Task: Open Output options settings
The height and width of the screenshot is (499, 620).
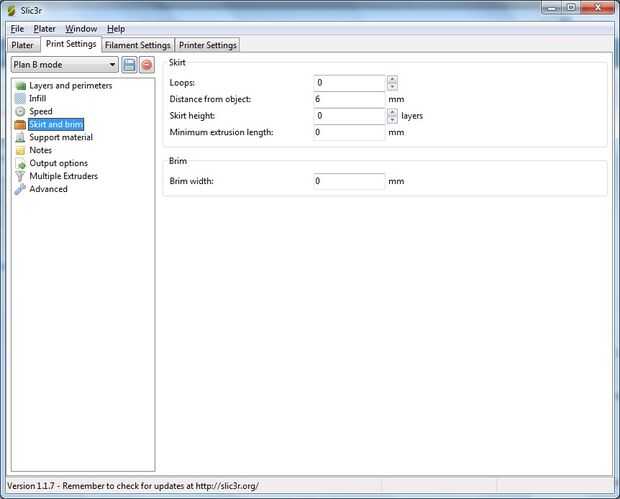Action: point(59,163)
